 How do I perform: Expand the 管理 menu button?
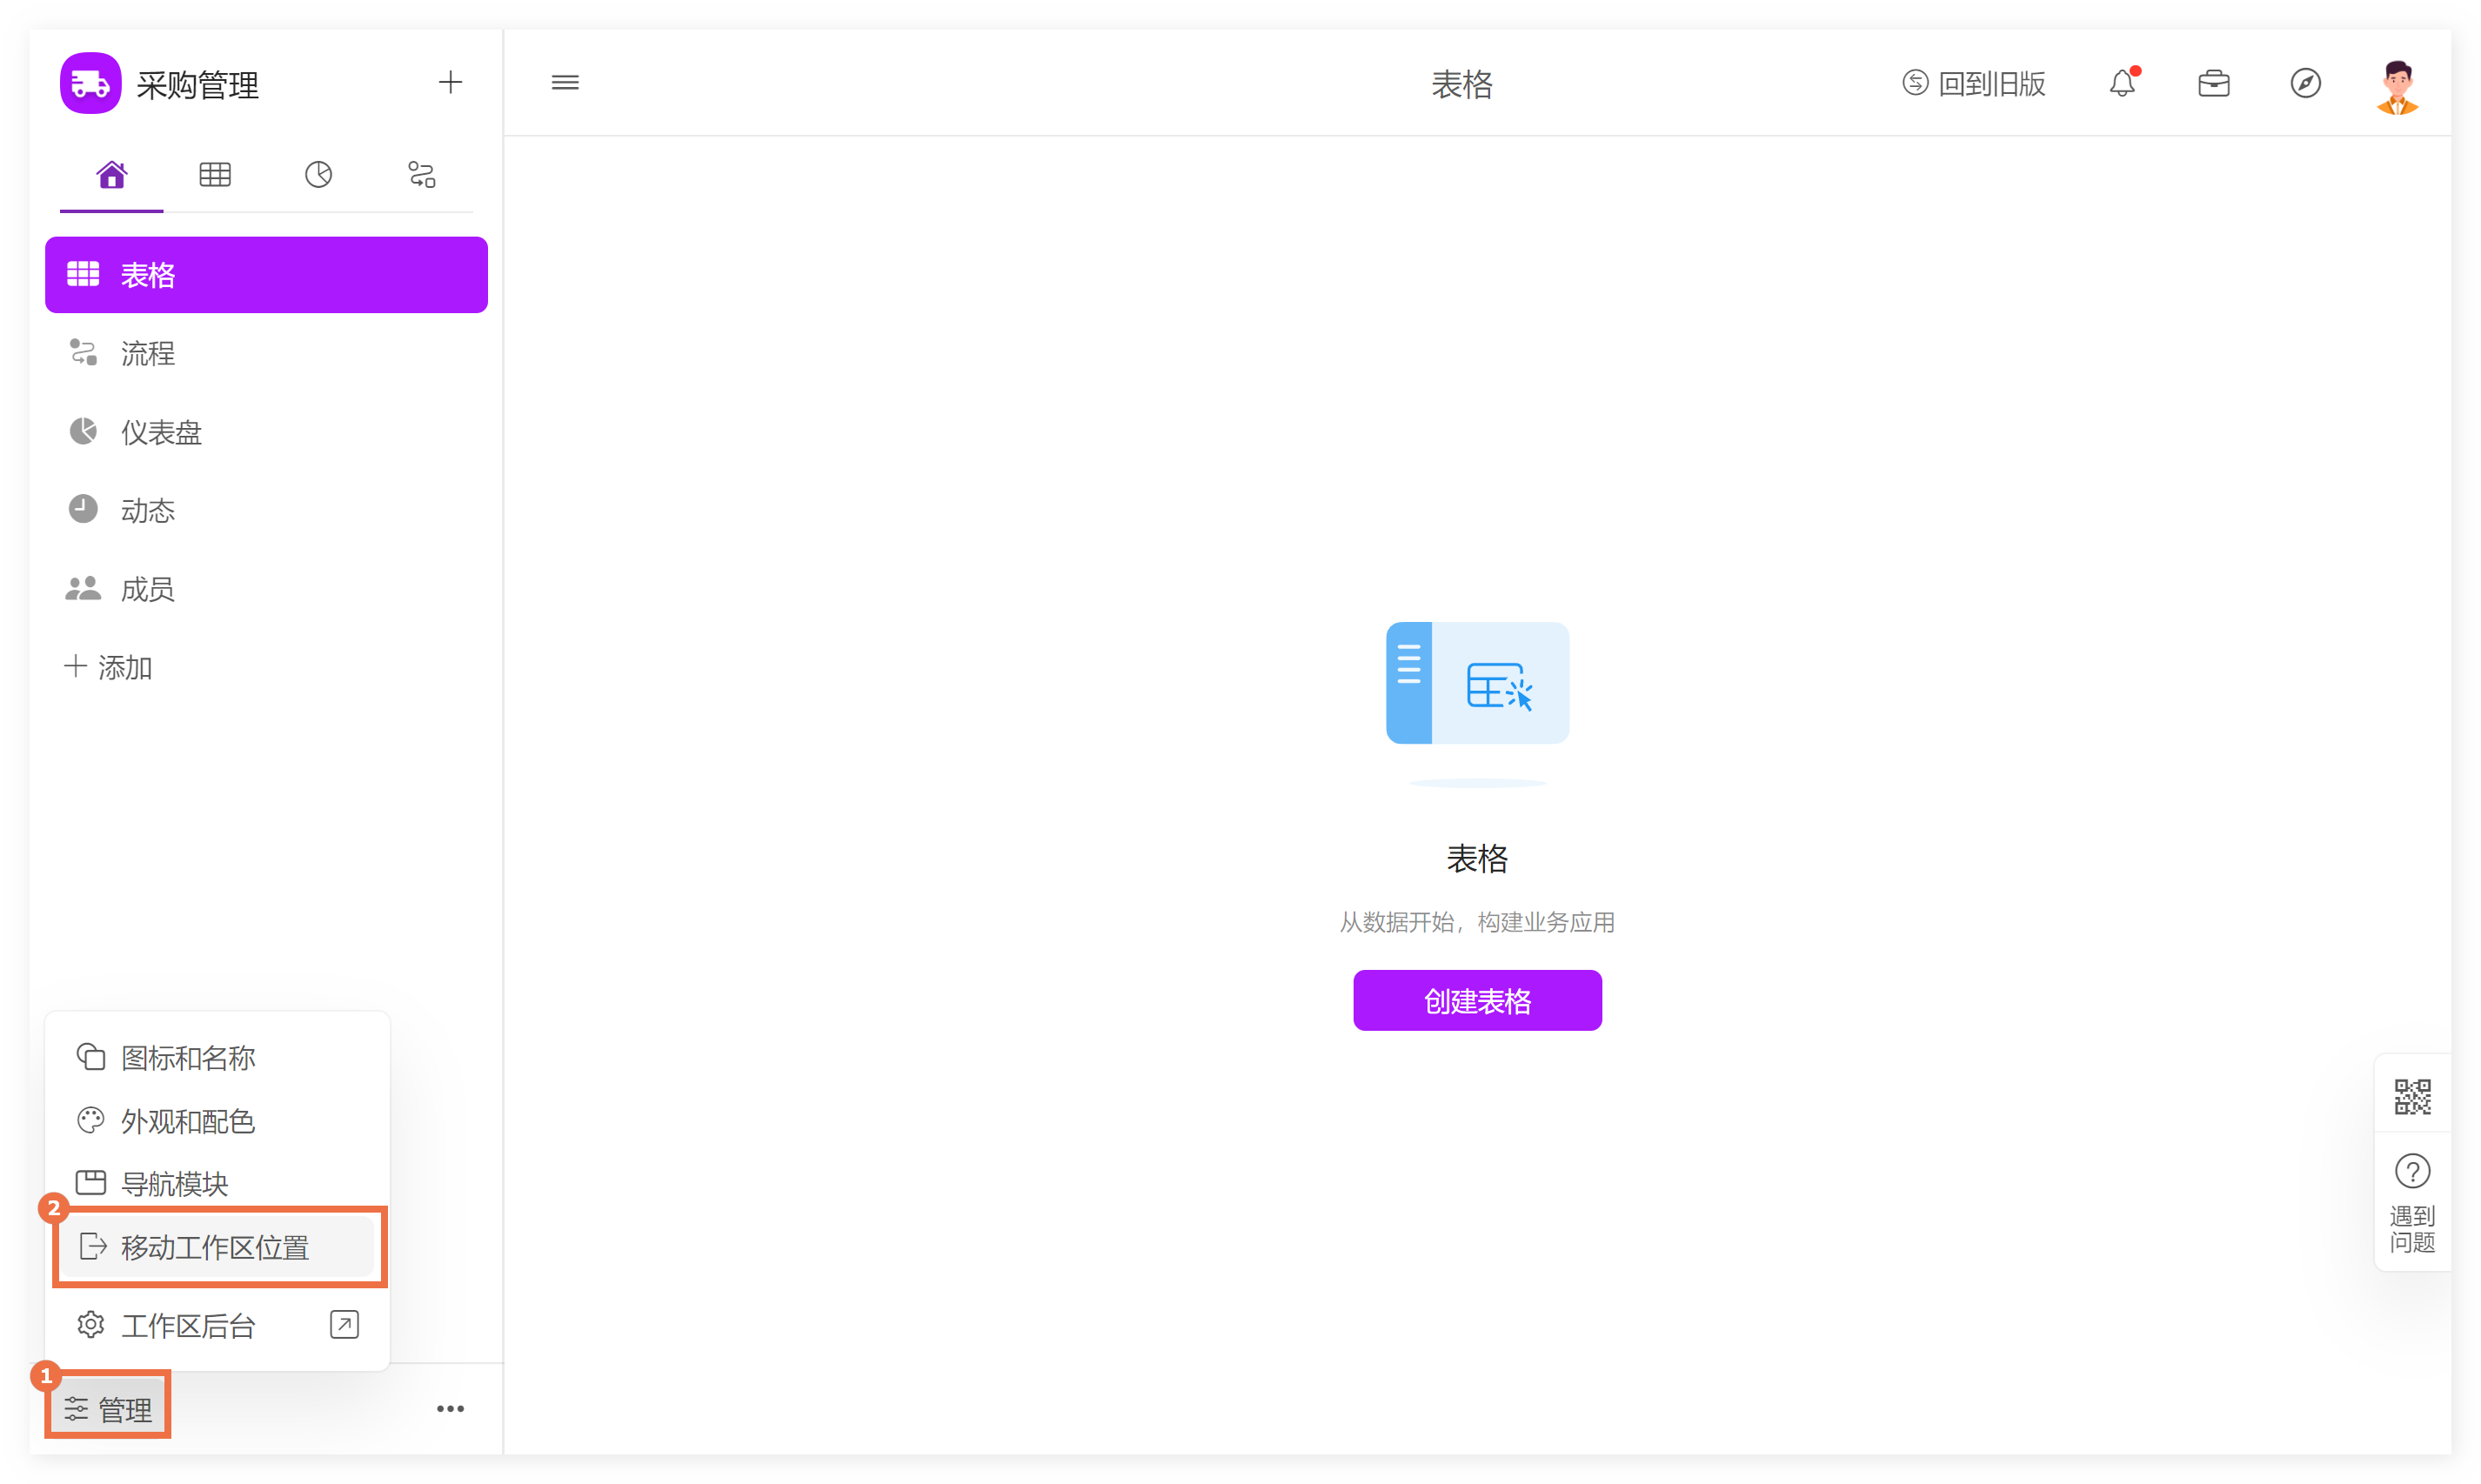pos(108,1409)
